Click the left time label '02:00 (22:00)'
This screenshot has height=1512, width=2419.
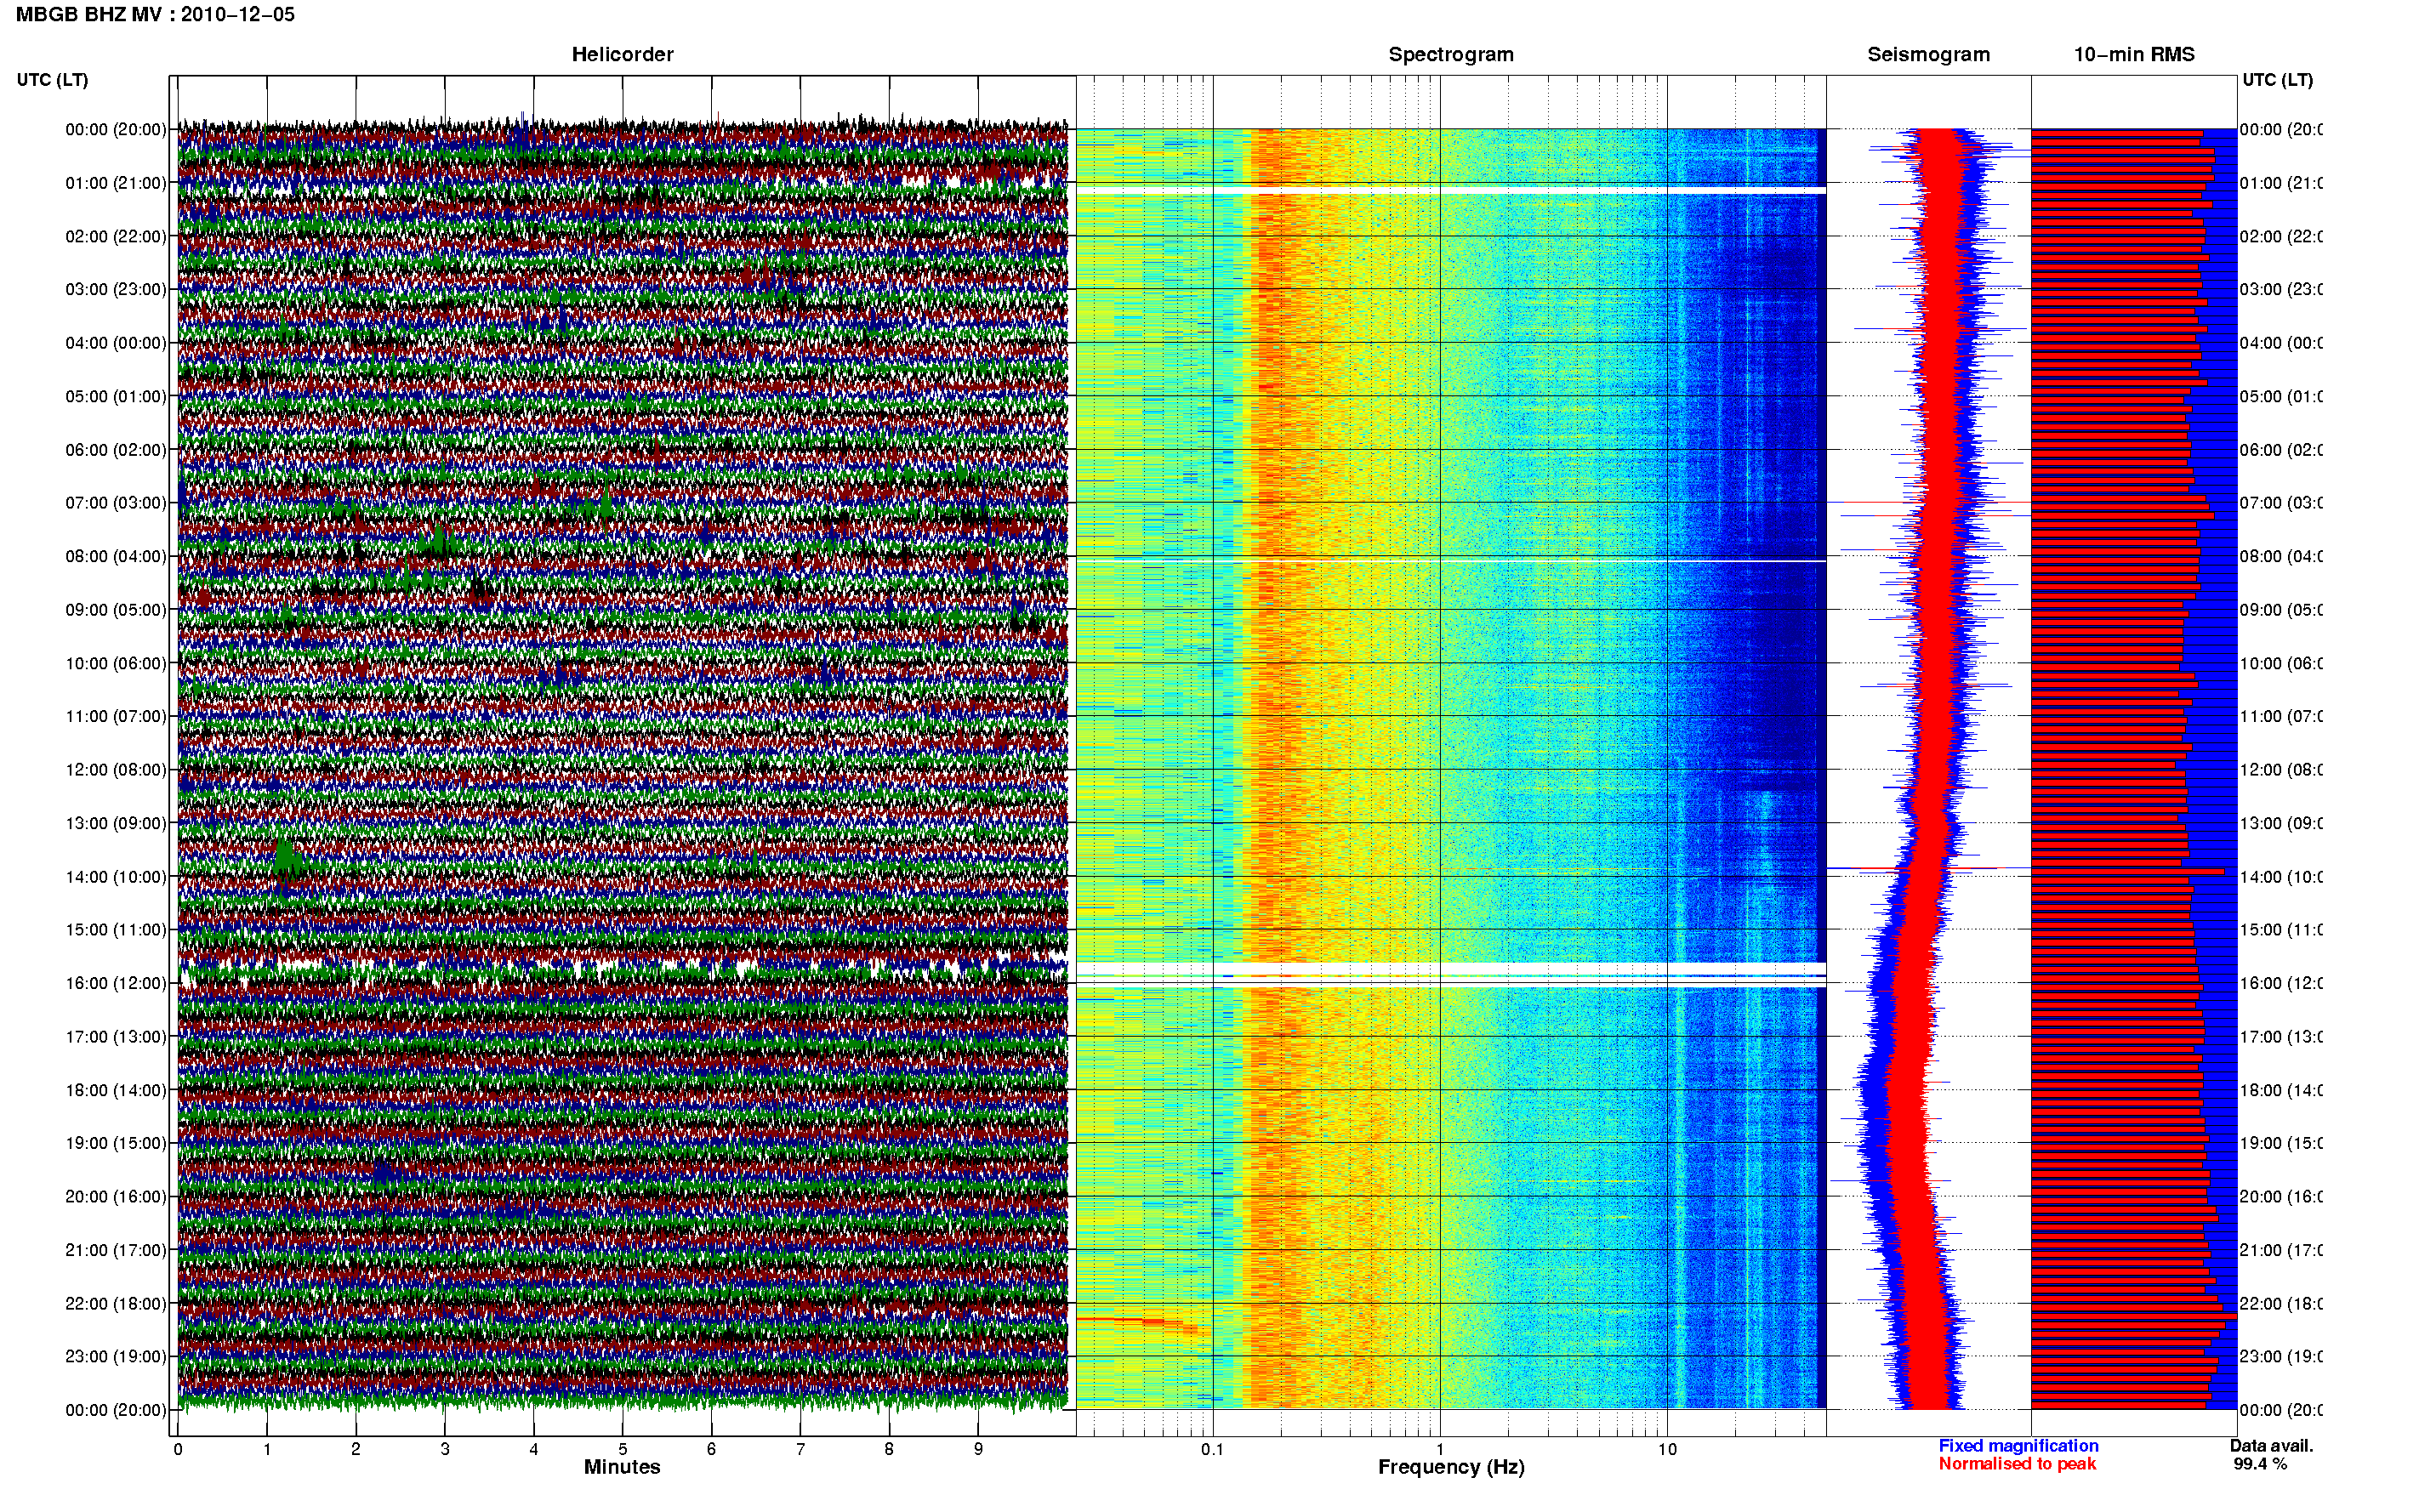116,236
